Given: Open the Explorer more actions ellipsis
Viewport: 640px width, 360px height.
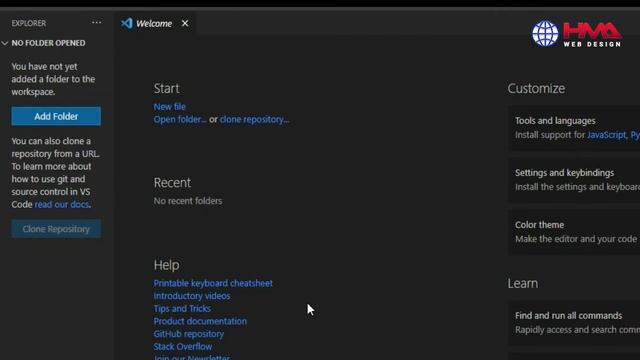Looking at the screenshot, I should (x=96, y=23).
